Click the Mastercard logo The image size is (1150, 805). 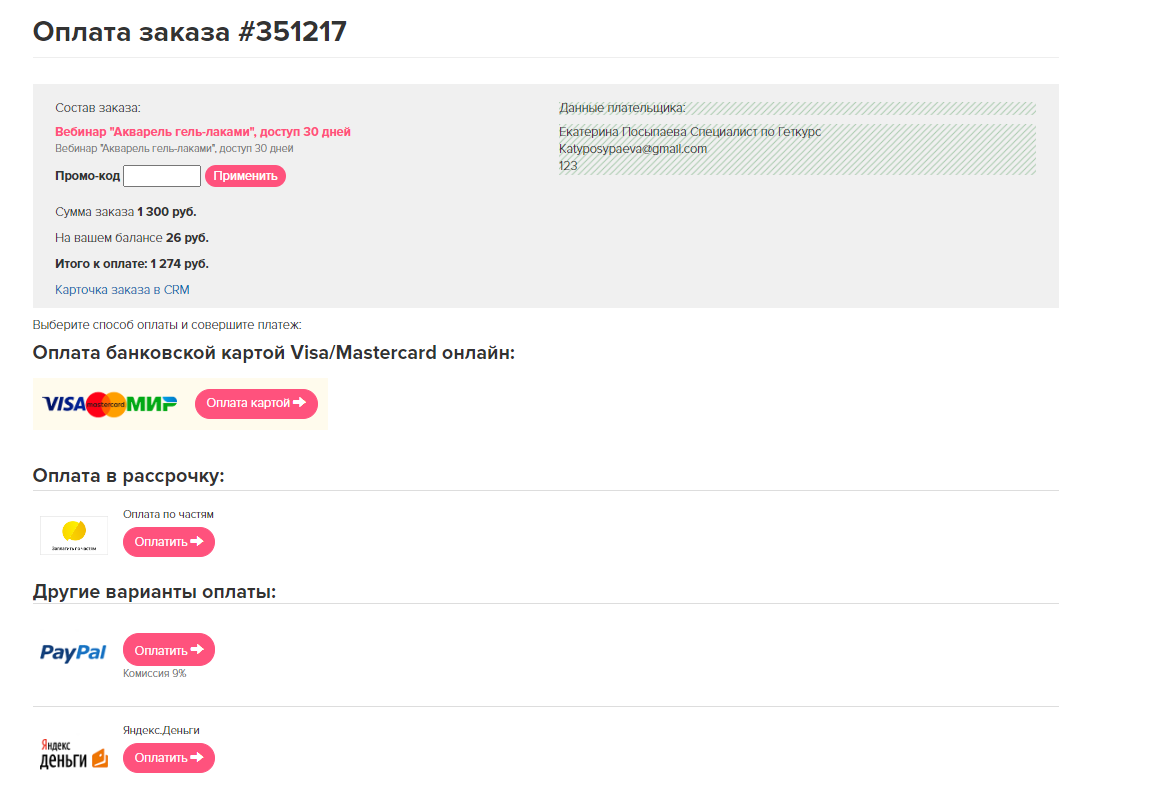point(106,404)
